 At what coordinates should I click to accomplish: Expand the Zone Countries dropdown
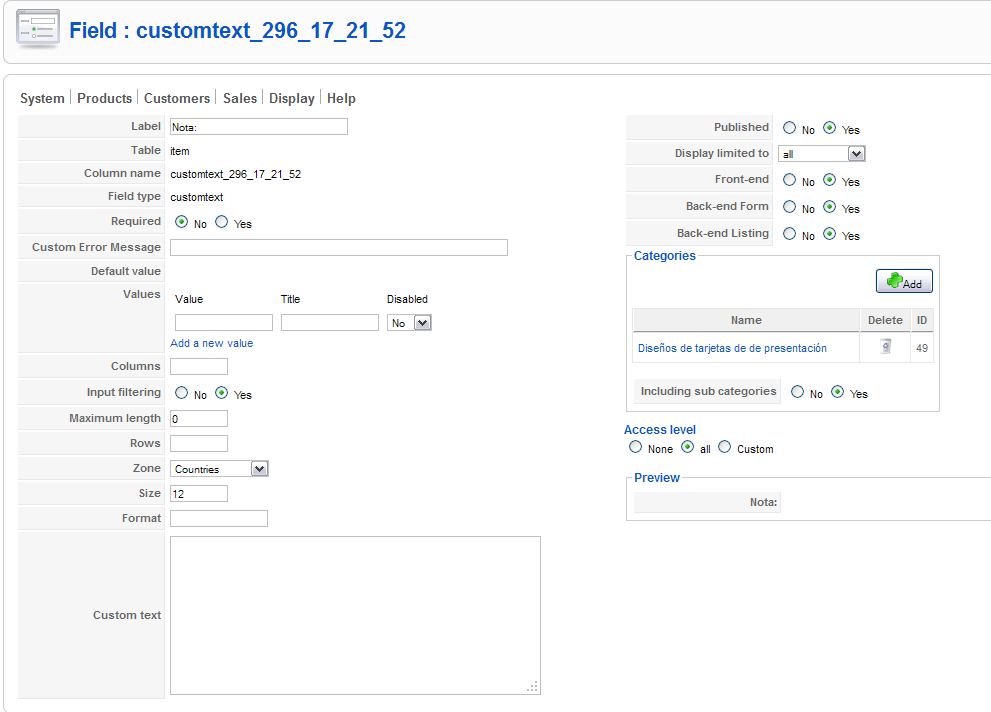pos(219,469)
